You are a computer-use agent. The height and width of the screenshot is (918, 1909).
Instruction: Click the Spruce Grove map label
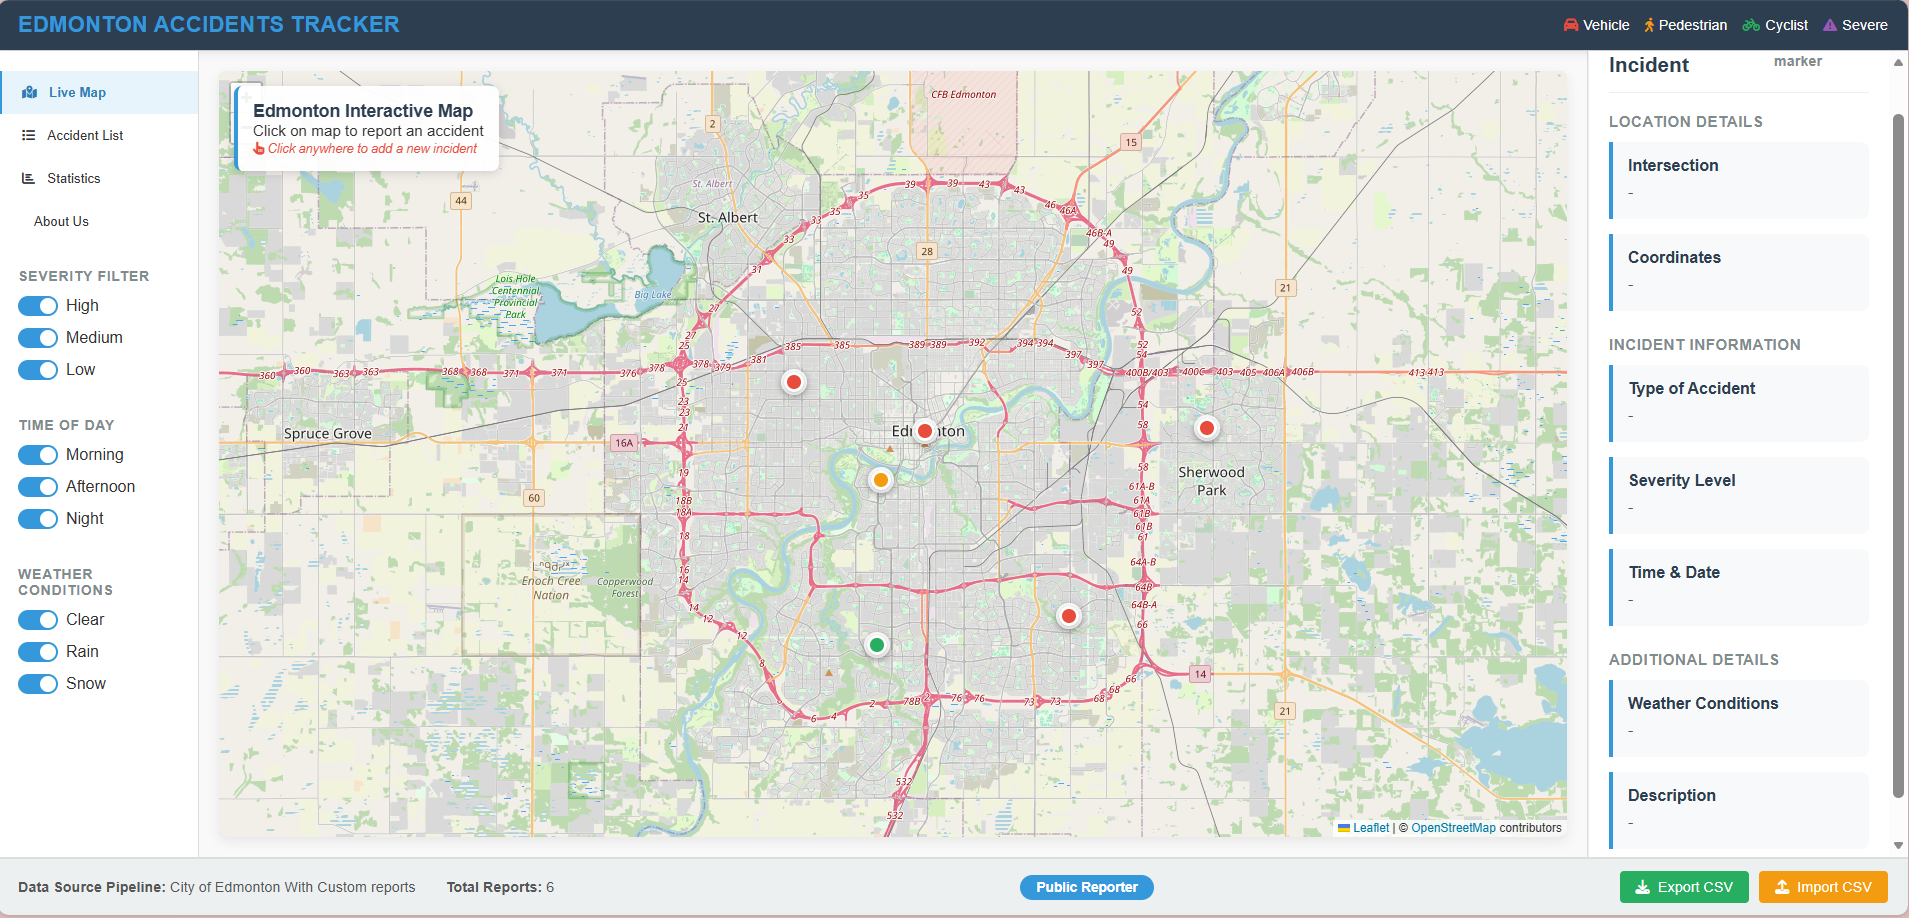coord(327,433)
